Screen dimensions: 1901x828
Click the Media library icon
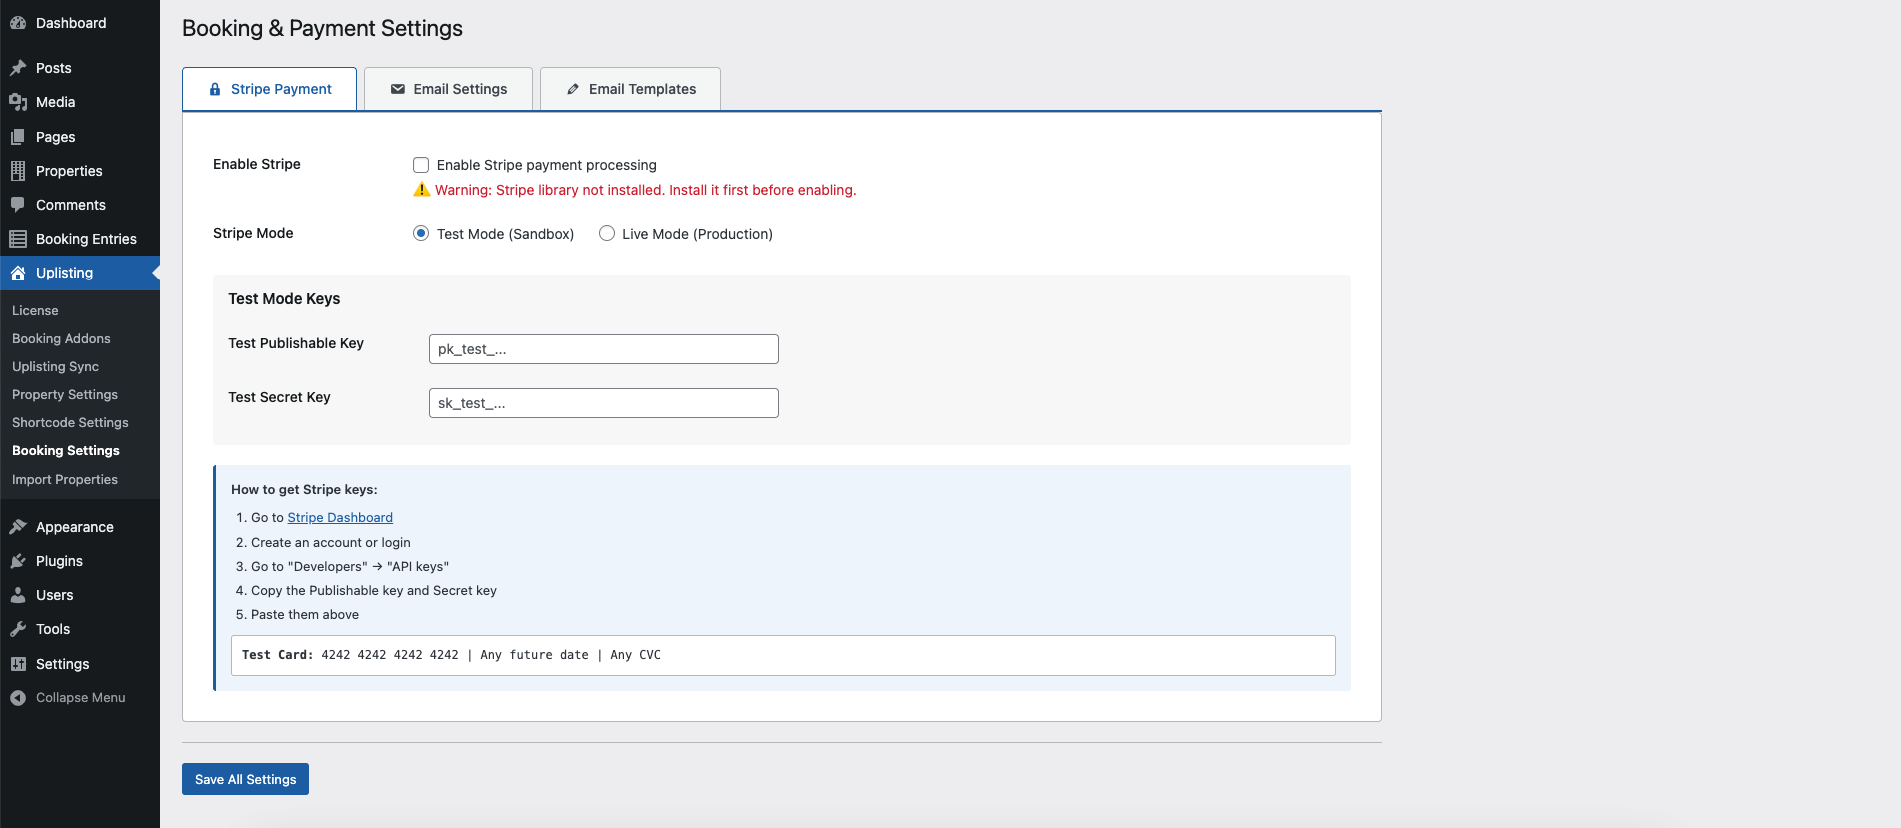pos(18,102)
